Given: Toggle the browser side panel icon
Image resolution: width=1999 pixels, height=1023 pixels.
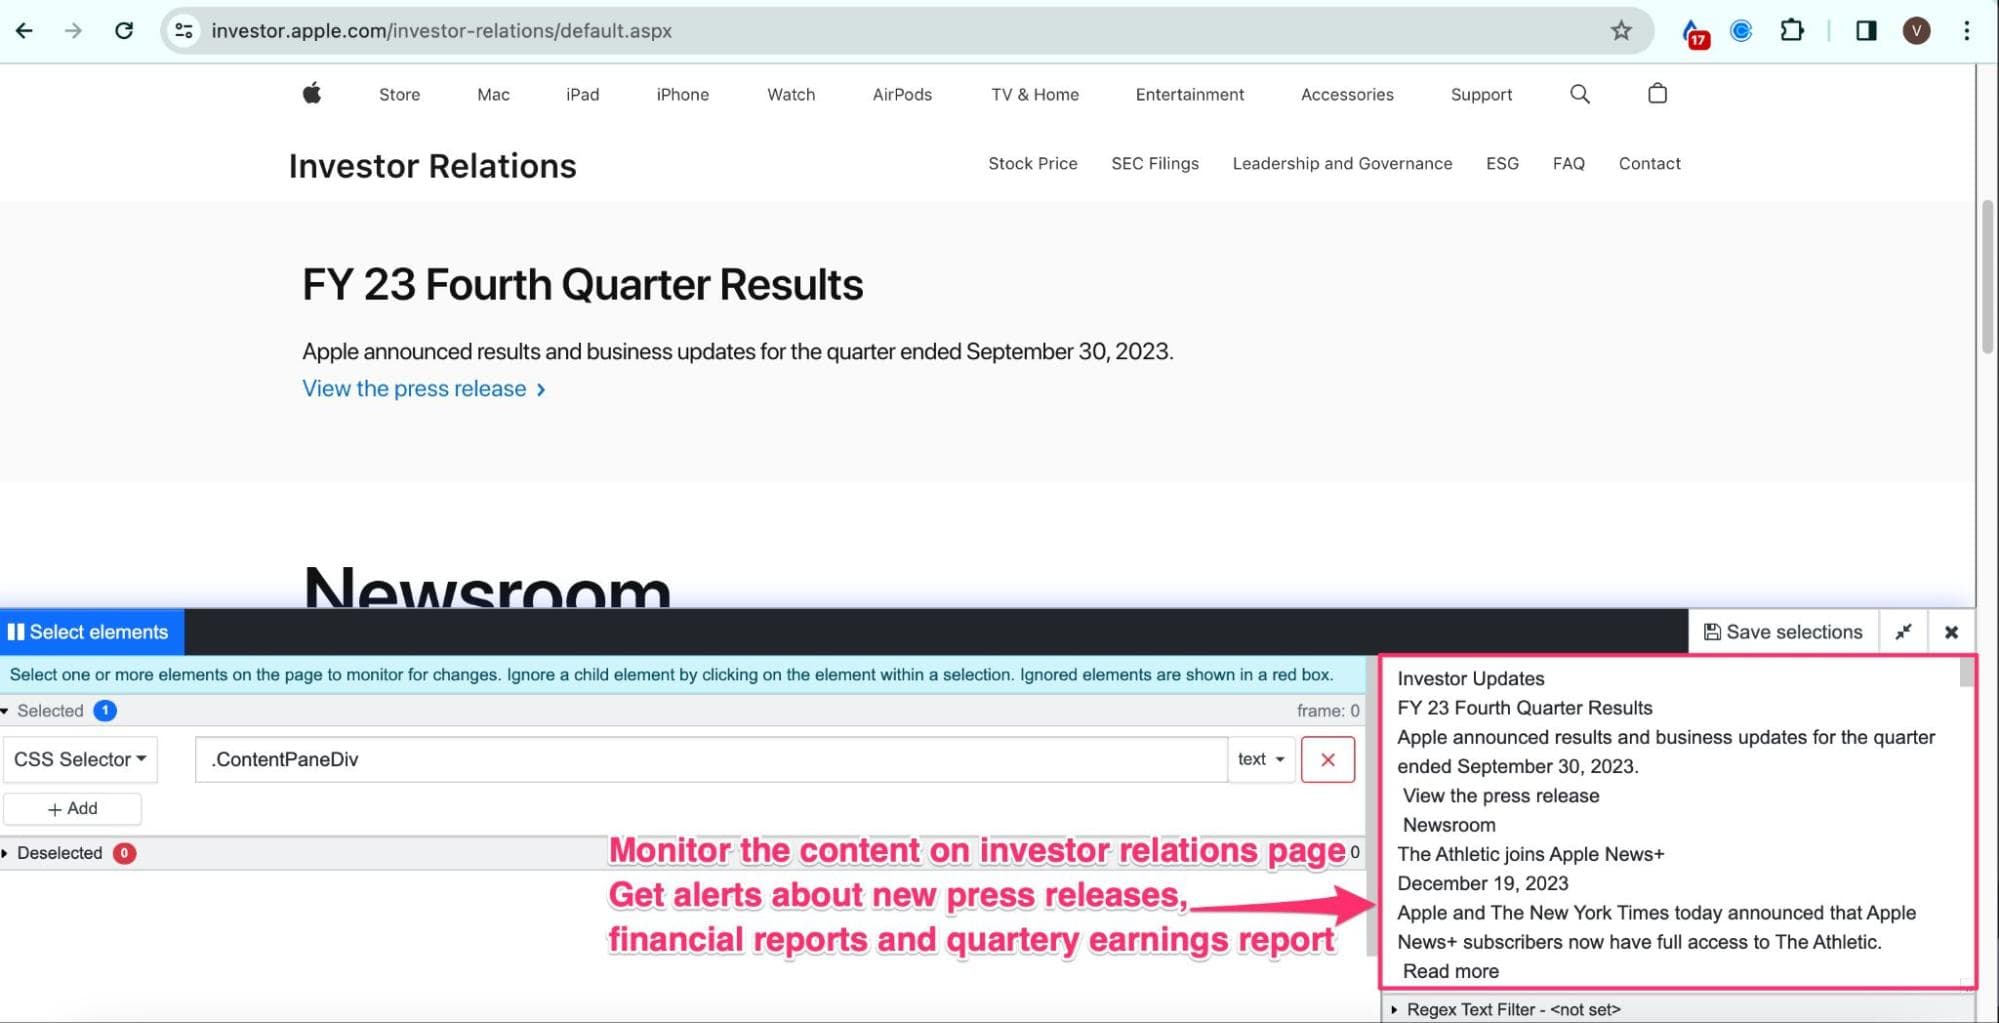Looking at the screenshot, I should tap(1865, 31).
